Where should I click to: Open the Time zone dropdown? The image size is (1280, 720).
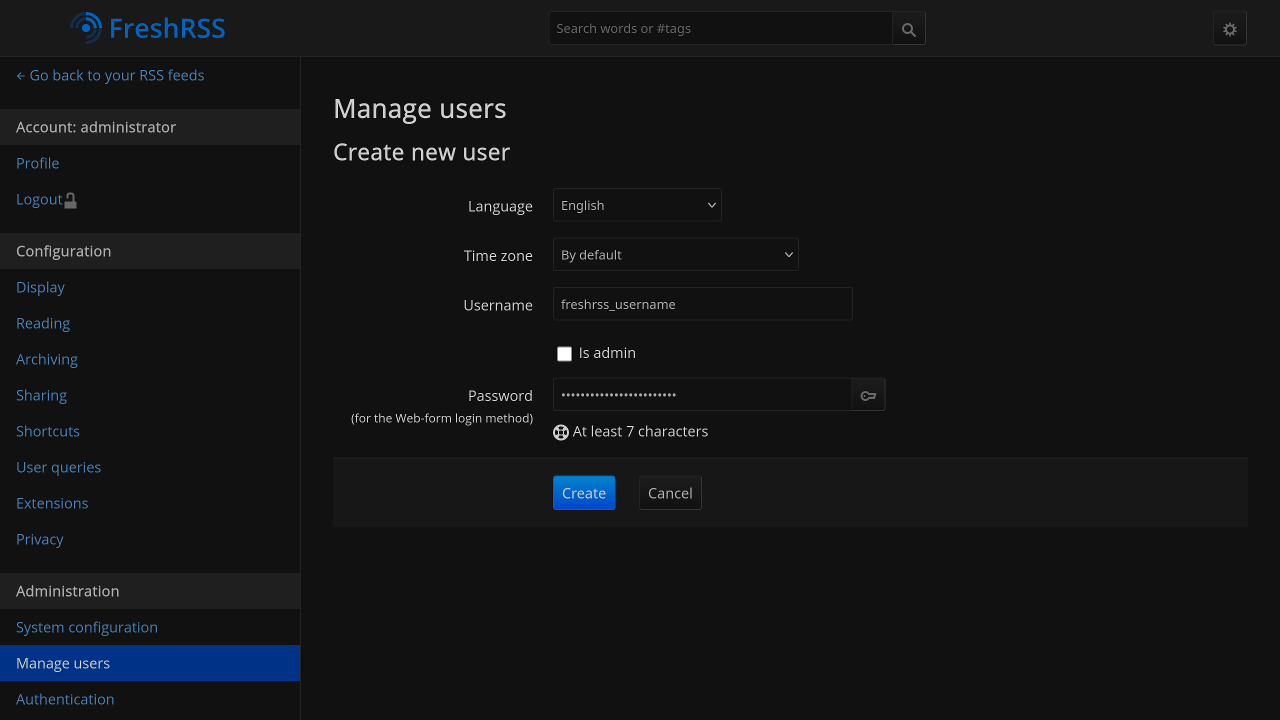675,254
